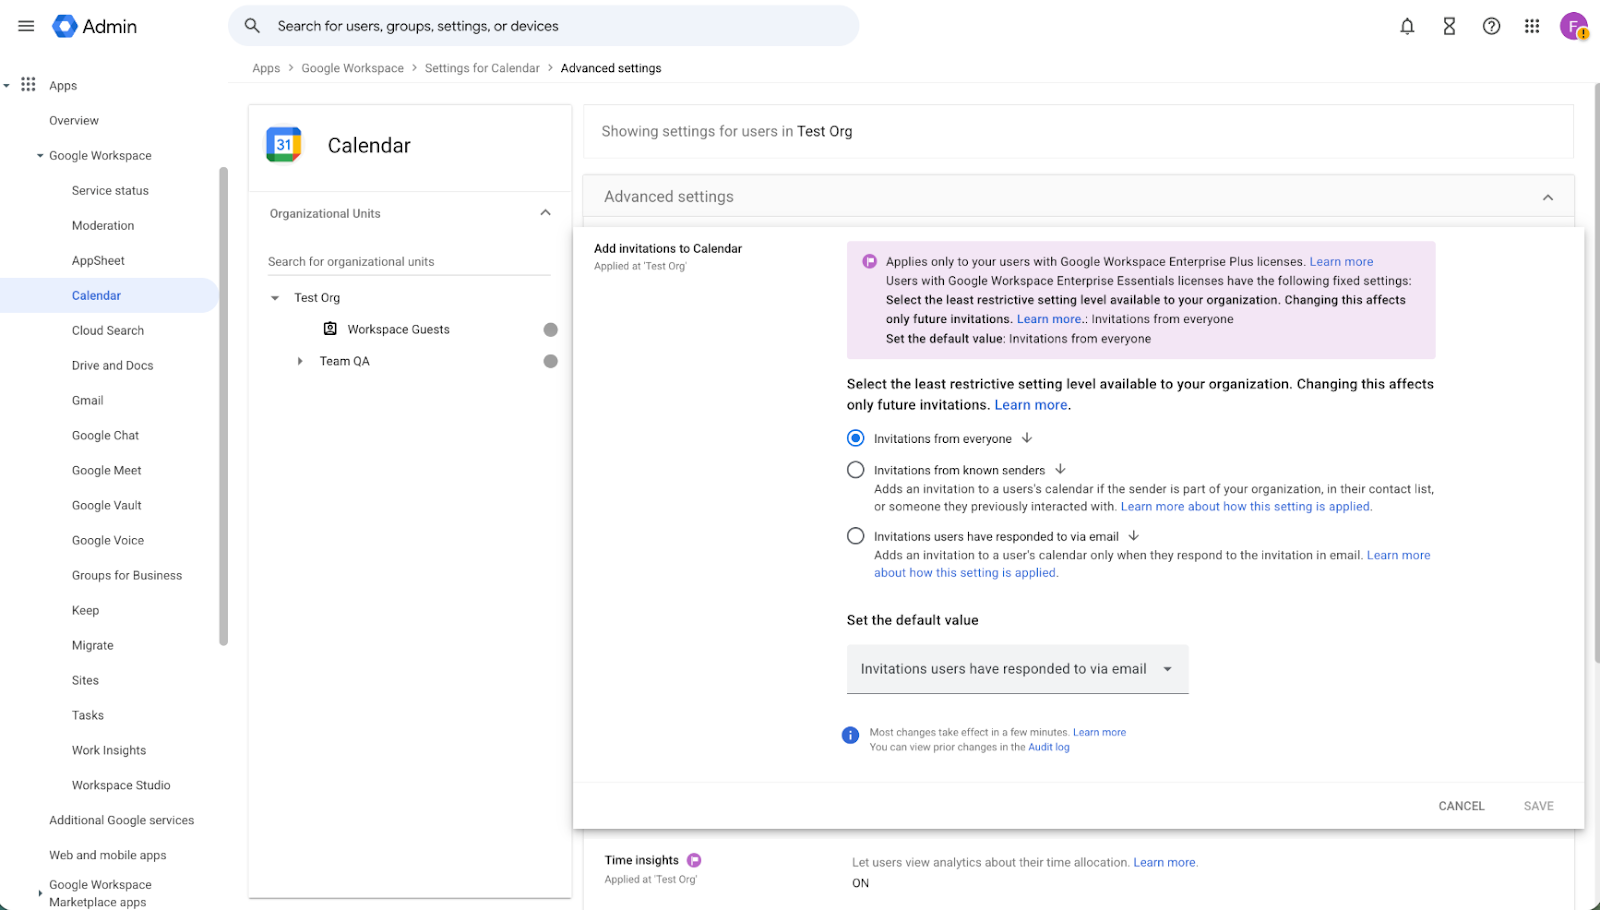Screen dimensions: 1600x910
Task: Go to Service status page
Action: coord(110,190)
